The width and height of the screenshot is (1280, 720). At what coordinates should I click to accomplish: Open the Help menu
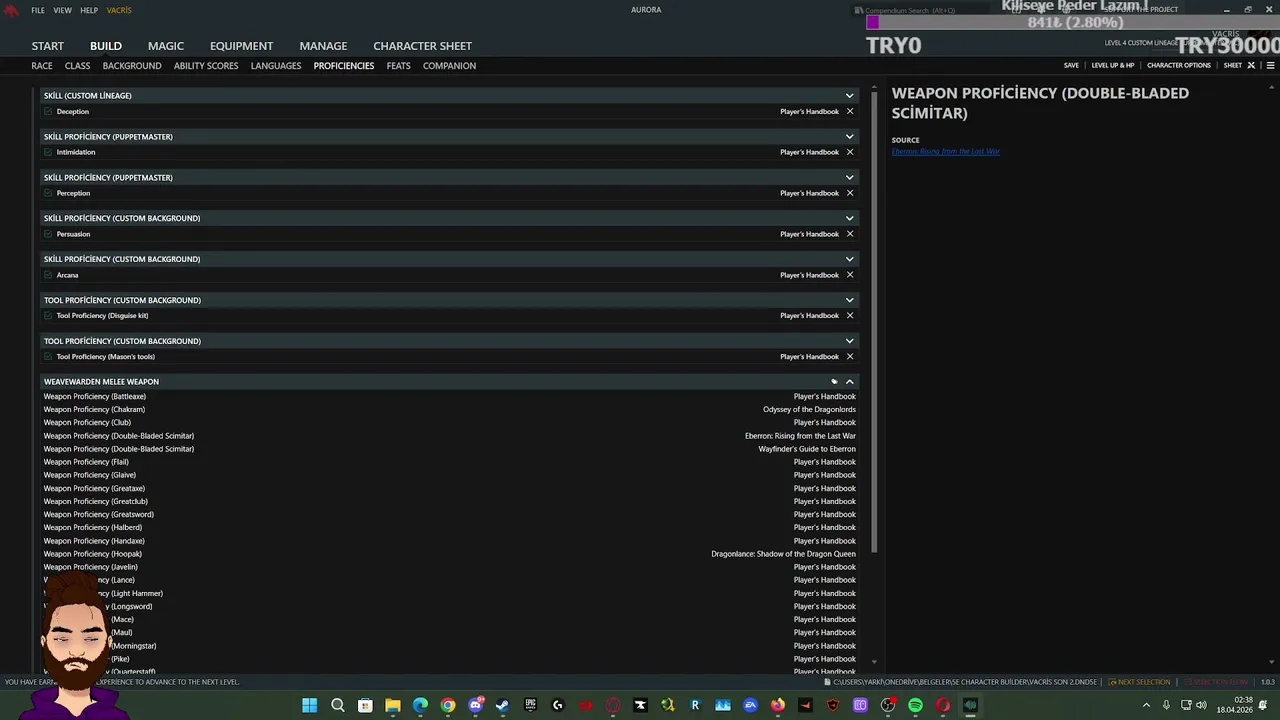click(89, 10)
